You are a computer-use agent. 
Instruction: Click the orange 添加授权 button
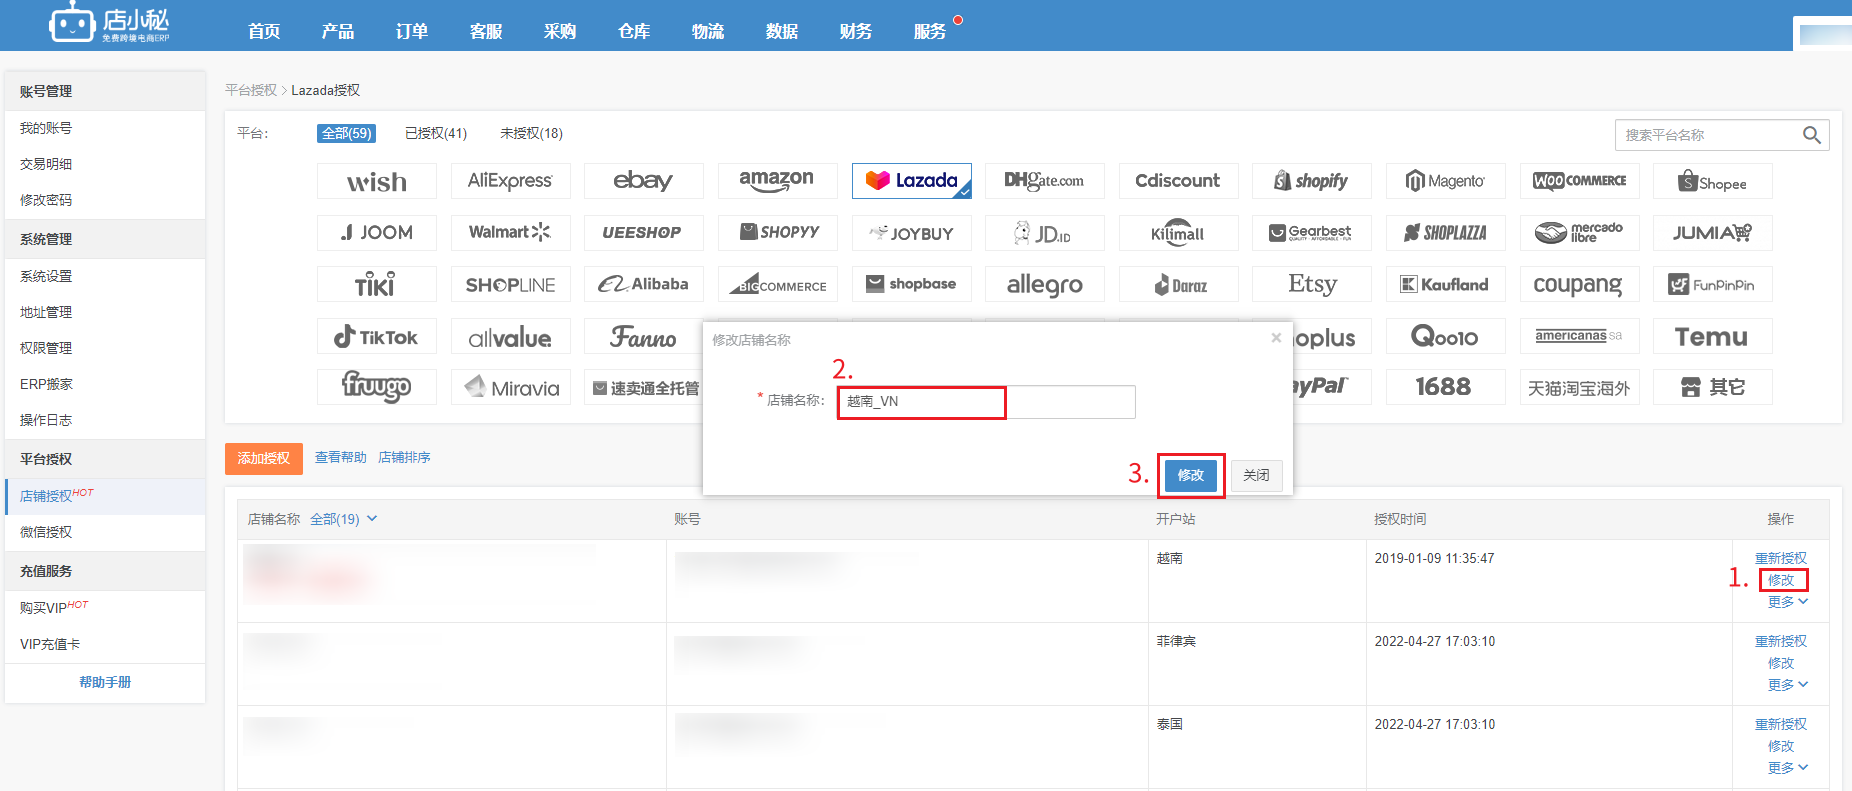tap(264, 458)
